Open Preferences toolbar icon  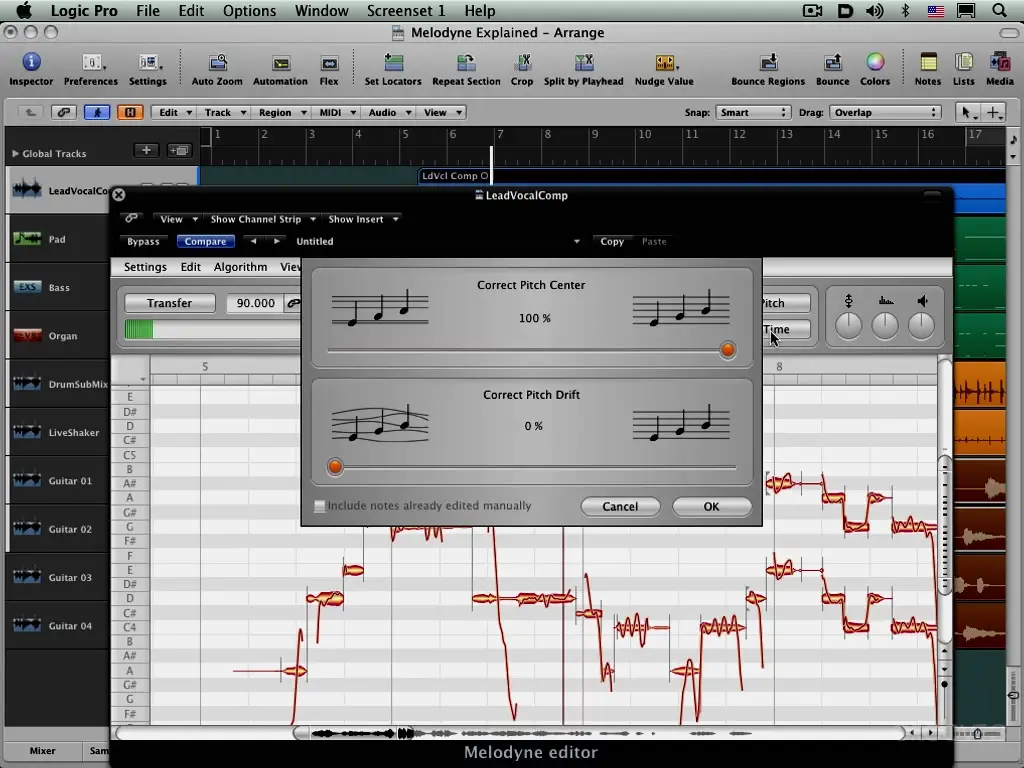(91, 62)
